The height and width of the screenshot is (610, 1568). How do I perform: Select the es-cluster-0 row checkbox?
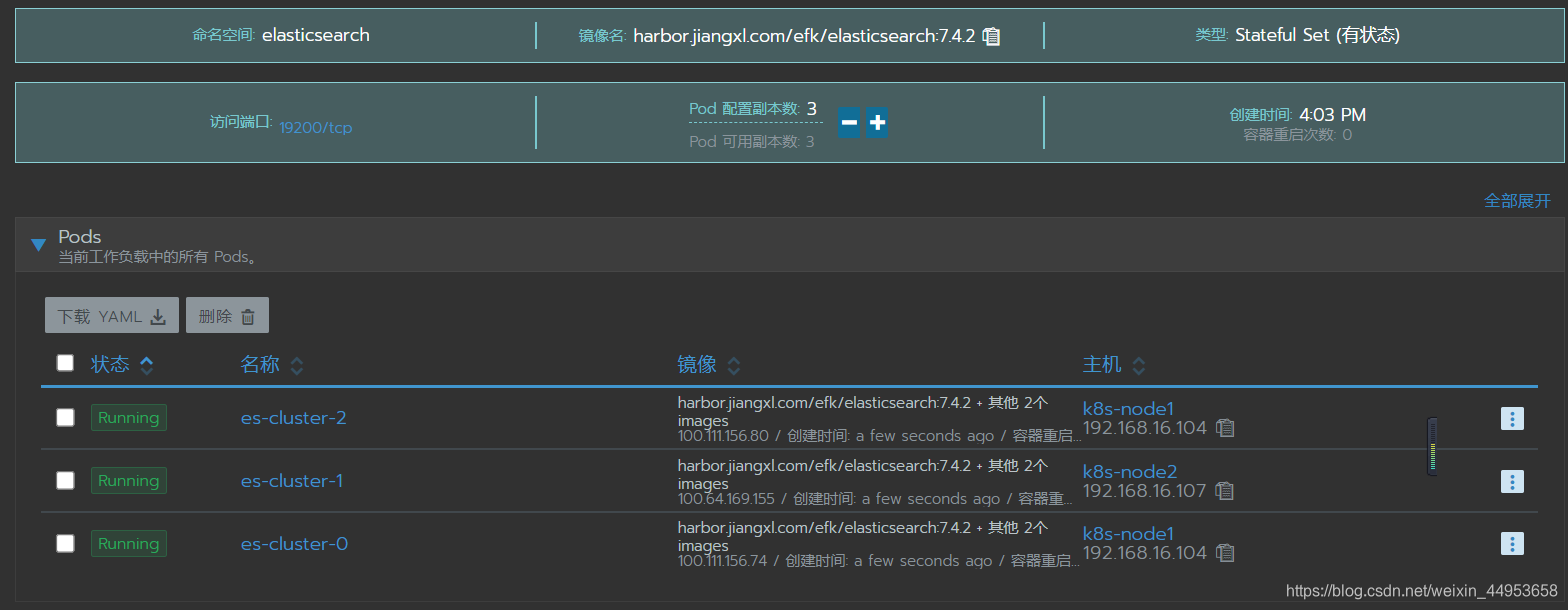coord(65,544)
